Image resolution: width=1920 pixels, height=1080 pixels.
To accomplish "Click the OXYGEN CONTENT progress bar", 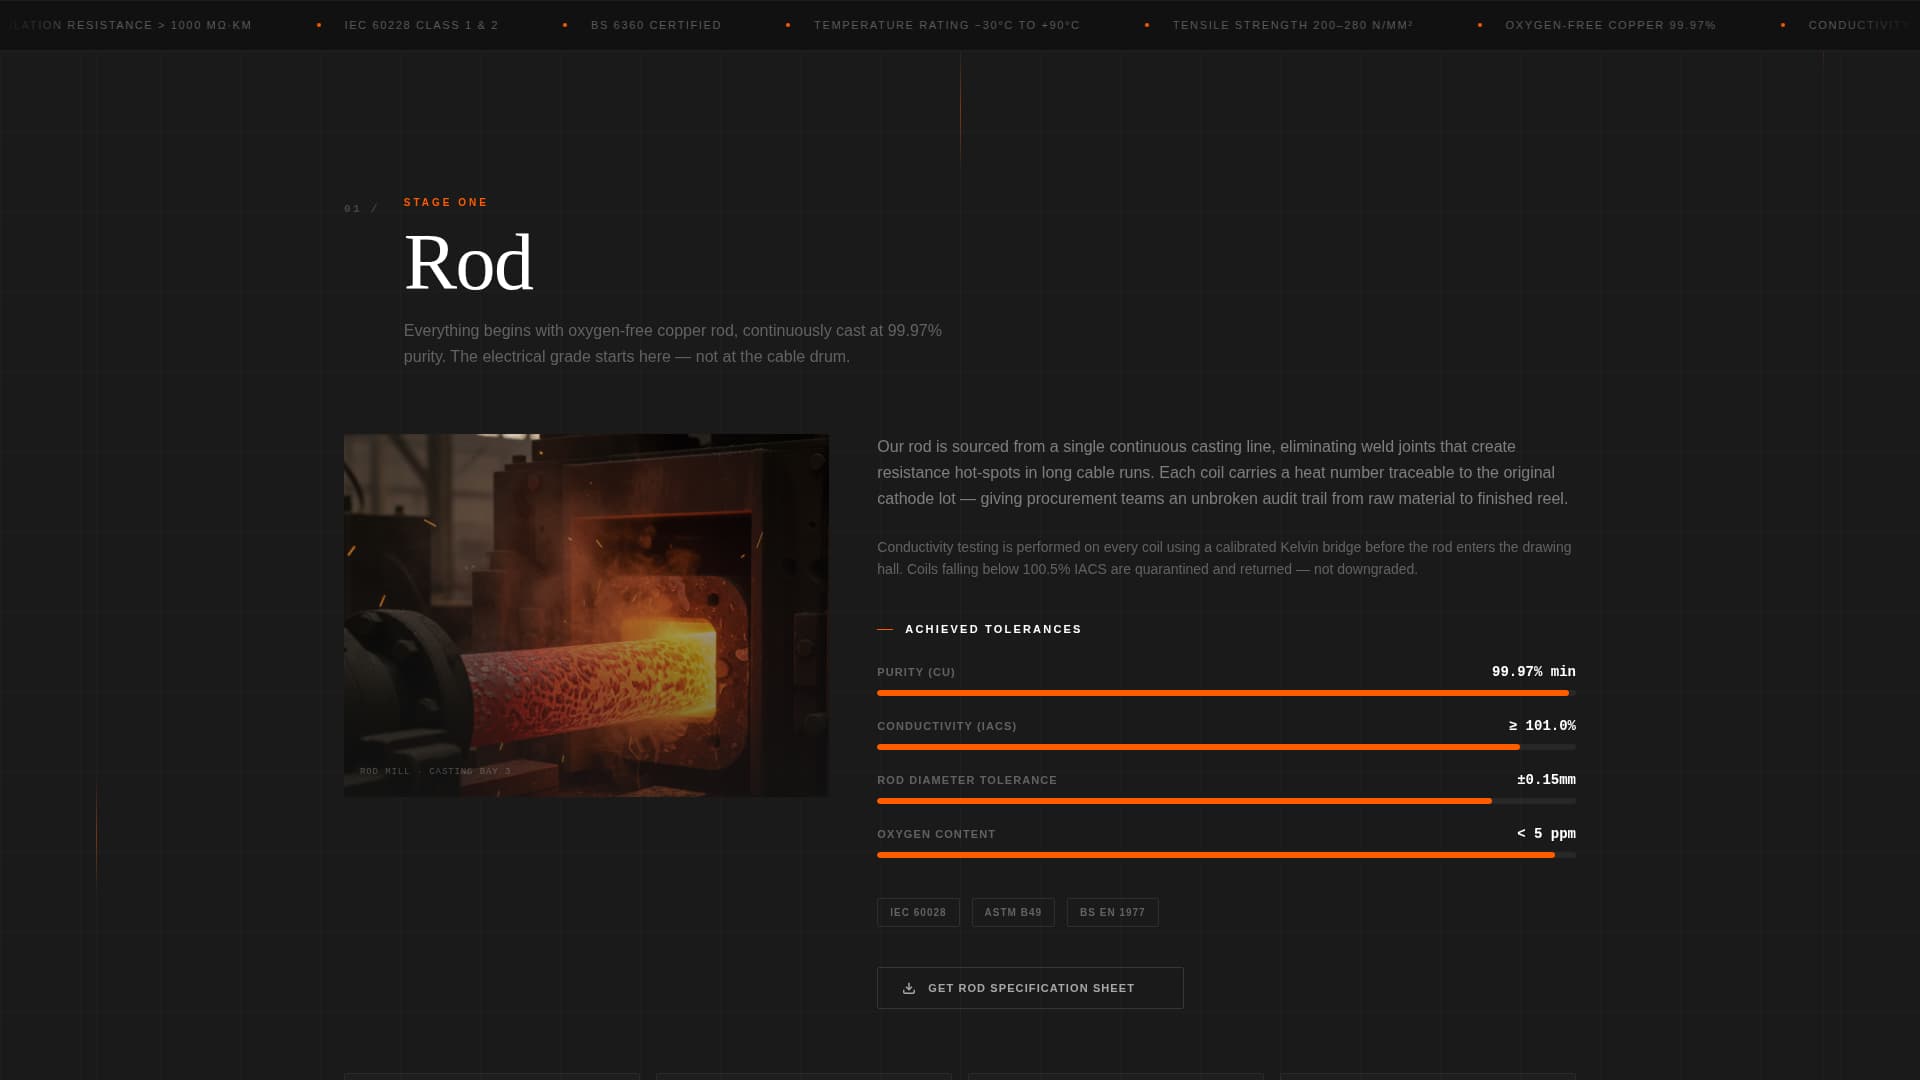I will (x=1225, y=855).
